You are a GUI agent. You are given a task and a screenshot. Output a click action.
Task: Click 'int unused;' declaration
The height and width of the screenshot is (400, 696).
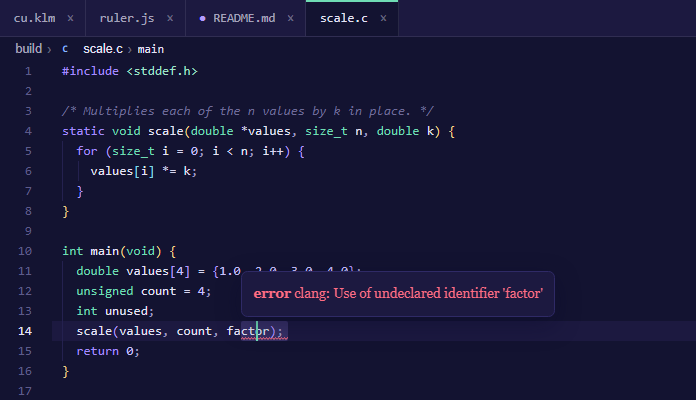115,311
